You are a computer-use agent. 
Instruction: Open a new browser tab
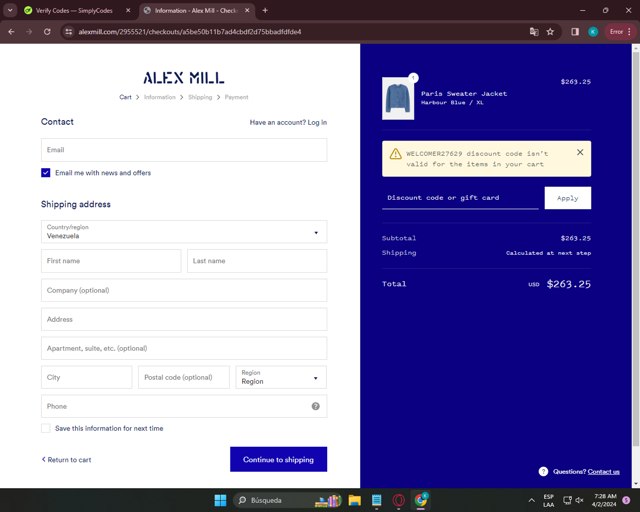265,11
